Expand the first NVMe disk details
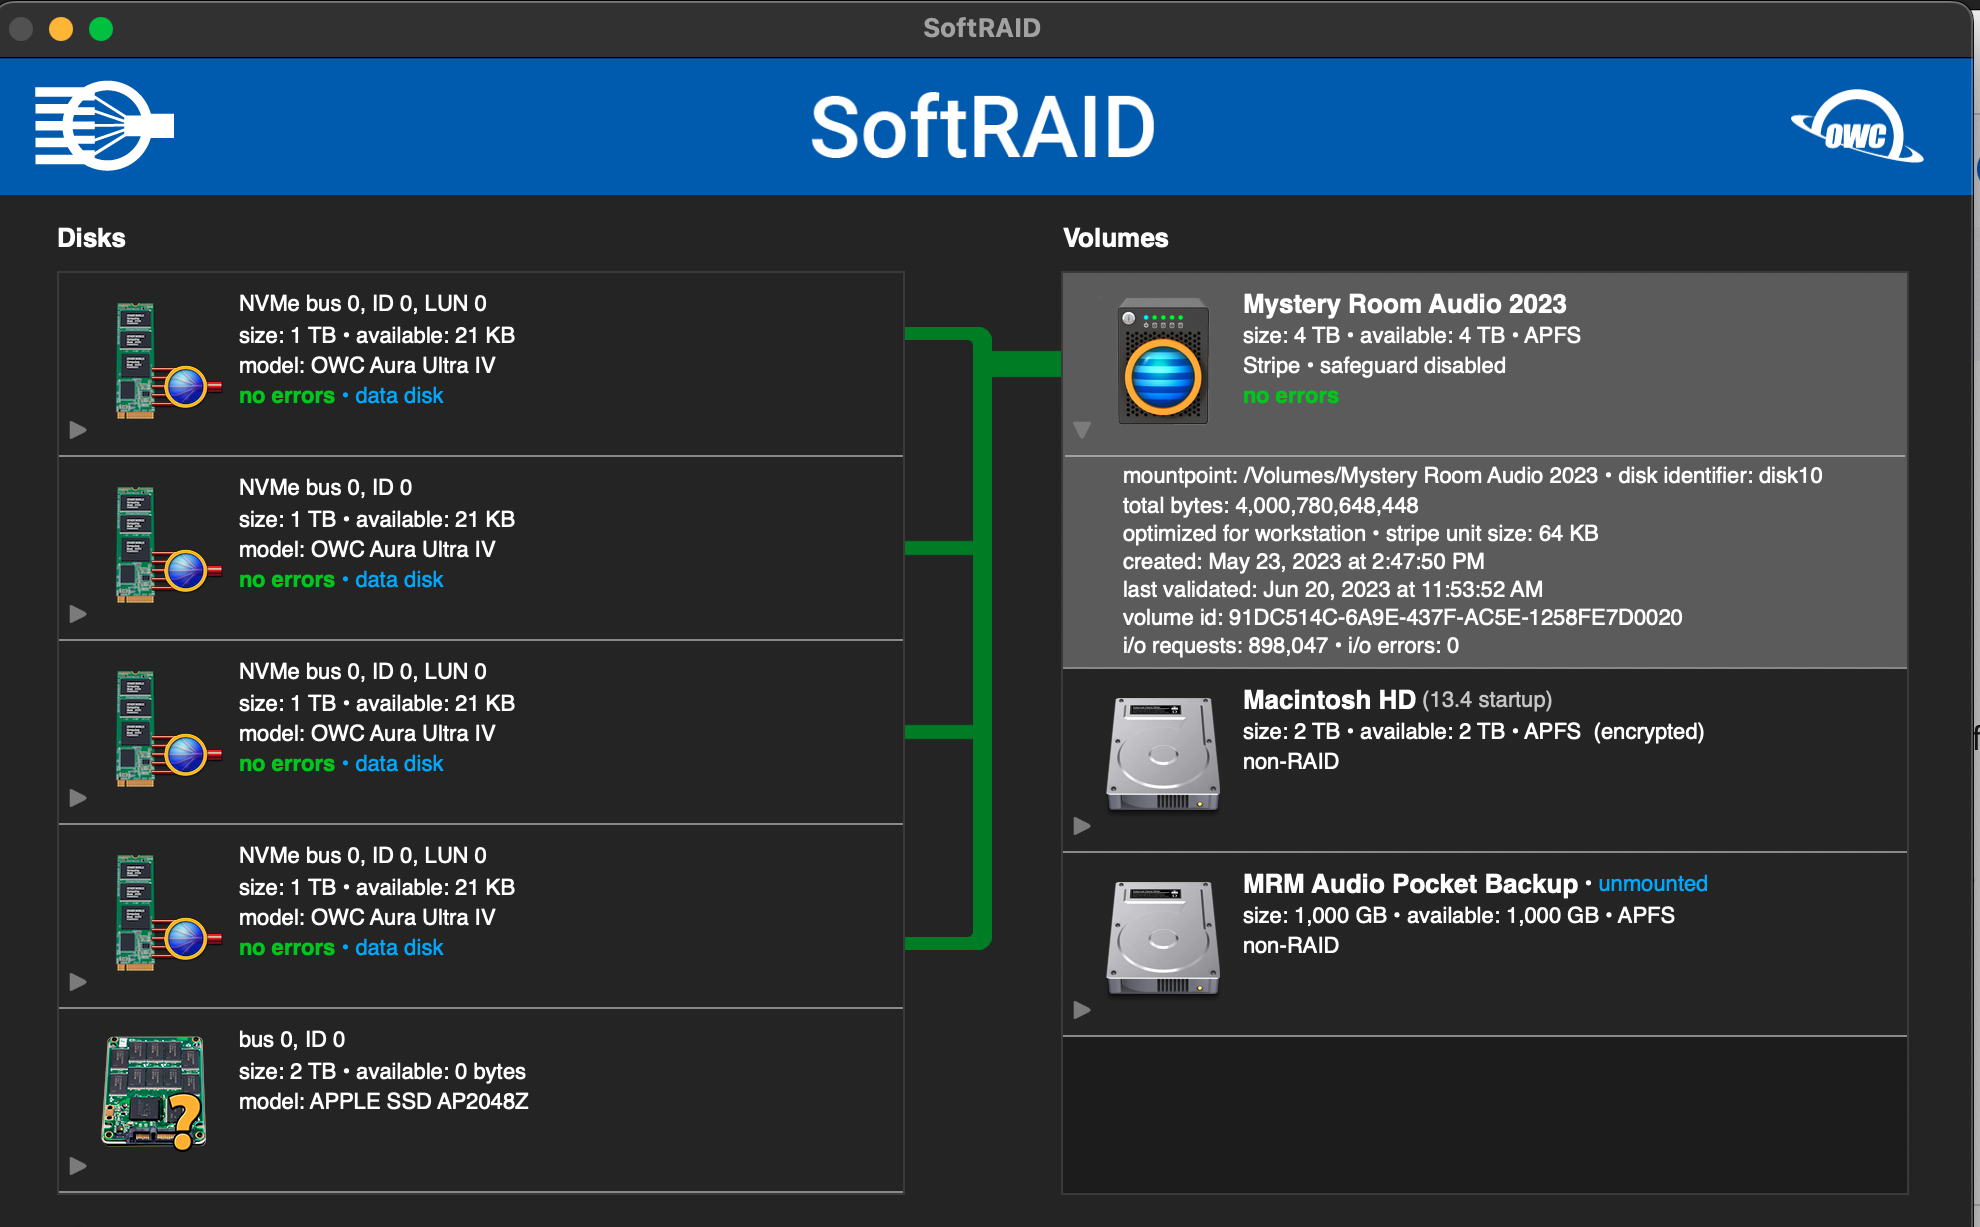Image resolution: width=1980 pixels, height=1227 pixels. (78, 430)
